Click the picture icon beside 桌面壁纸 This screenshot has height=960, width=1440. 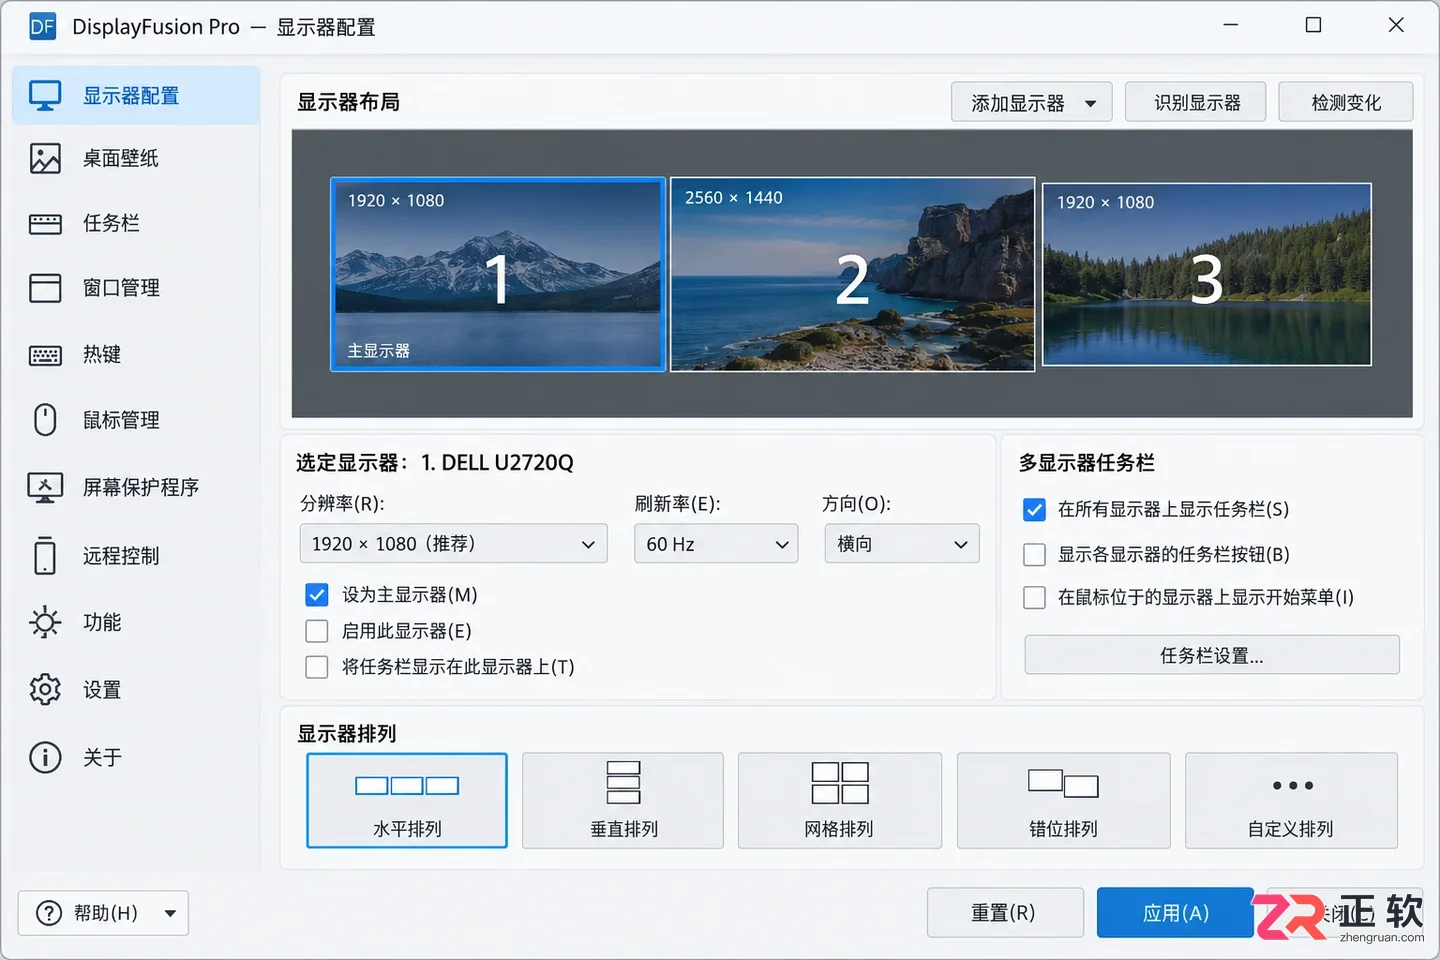(x=45, y=158)
